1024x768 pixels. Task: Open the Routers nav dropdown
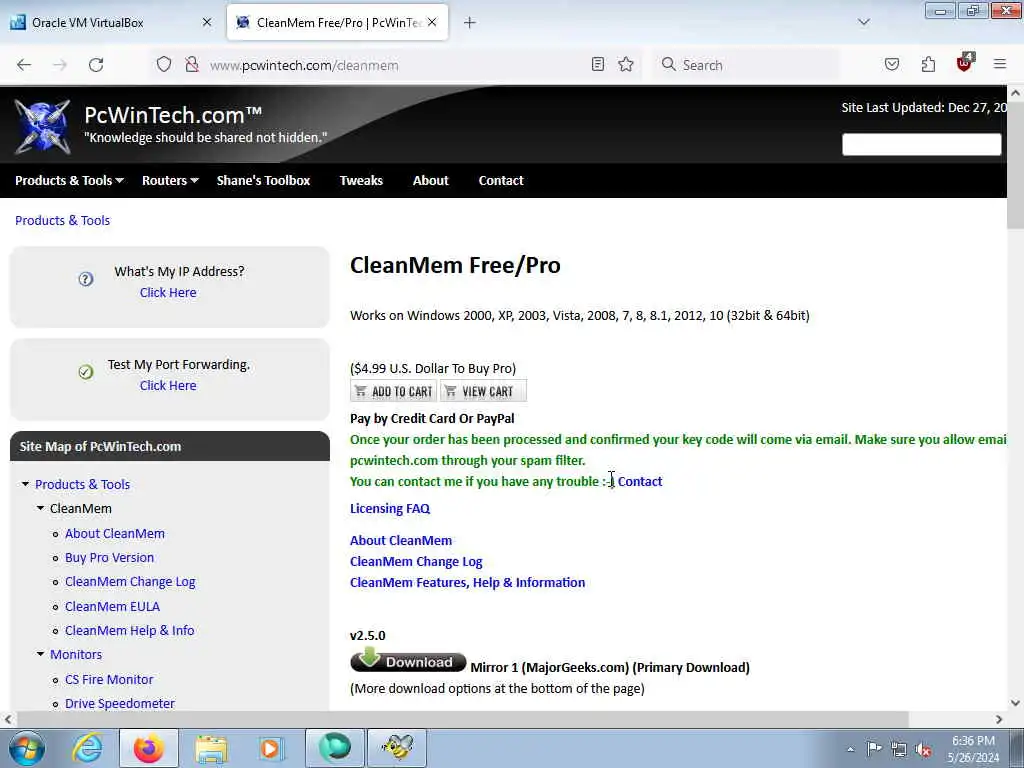(170, 180)
